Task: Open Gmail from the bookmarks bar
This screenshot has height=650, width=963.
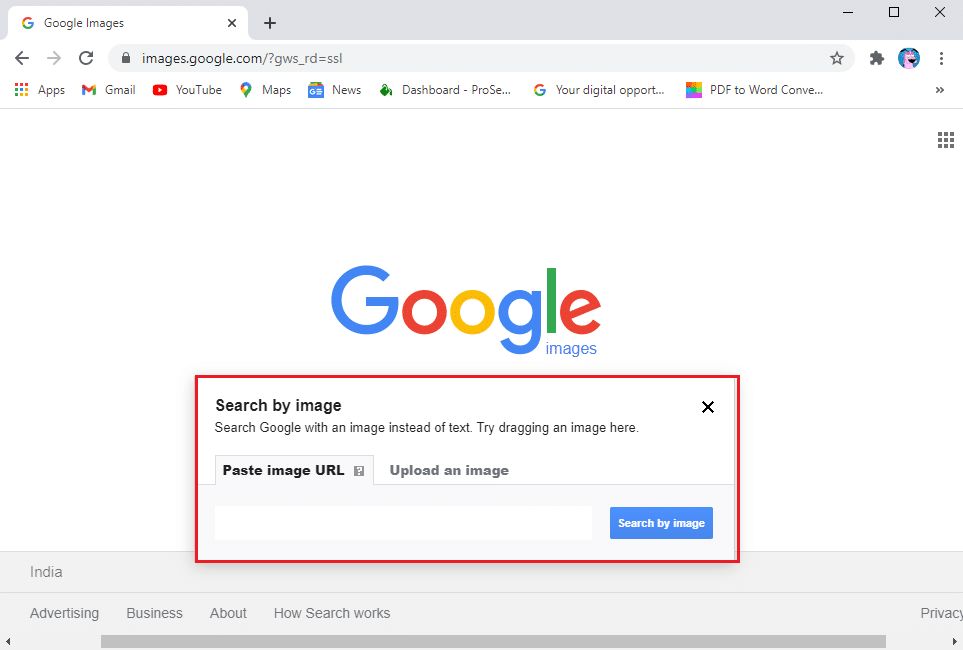Action: (107, 89)
